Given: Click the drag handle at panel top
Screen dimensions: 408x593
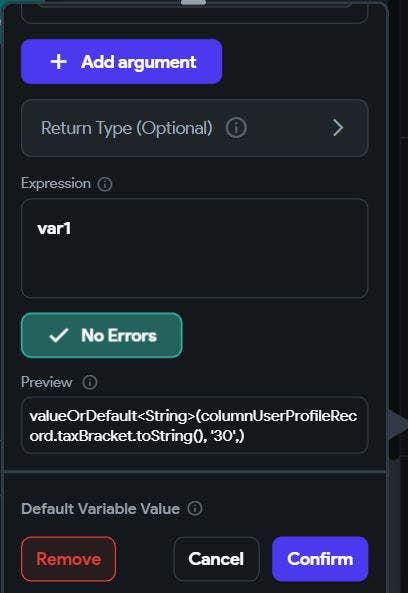Looking at the screenshot, I should tap(193, 3).
